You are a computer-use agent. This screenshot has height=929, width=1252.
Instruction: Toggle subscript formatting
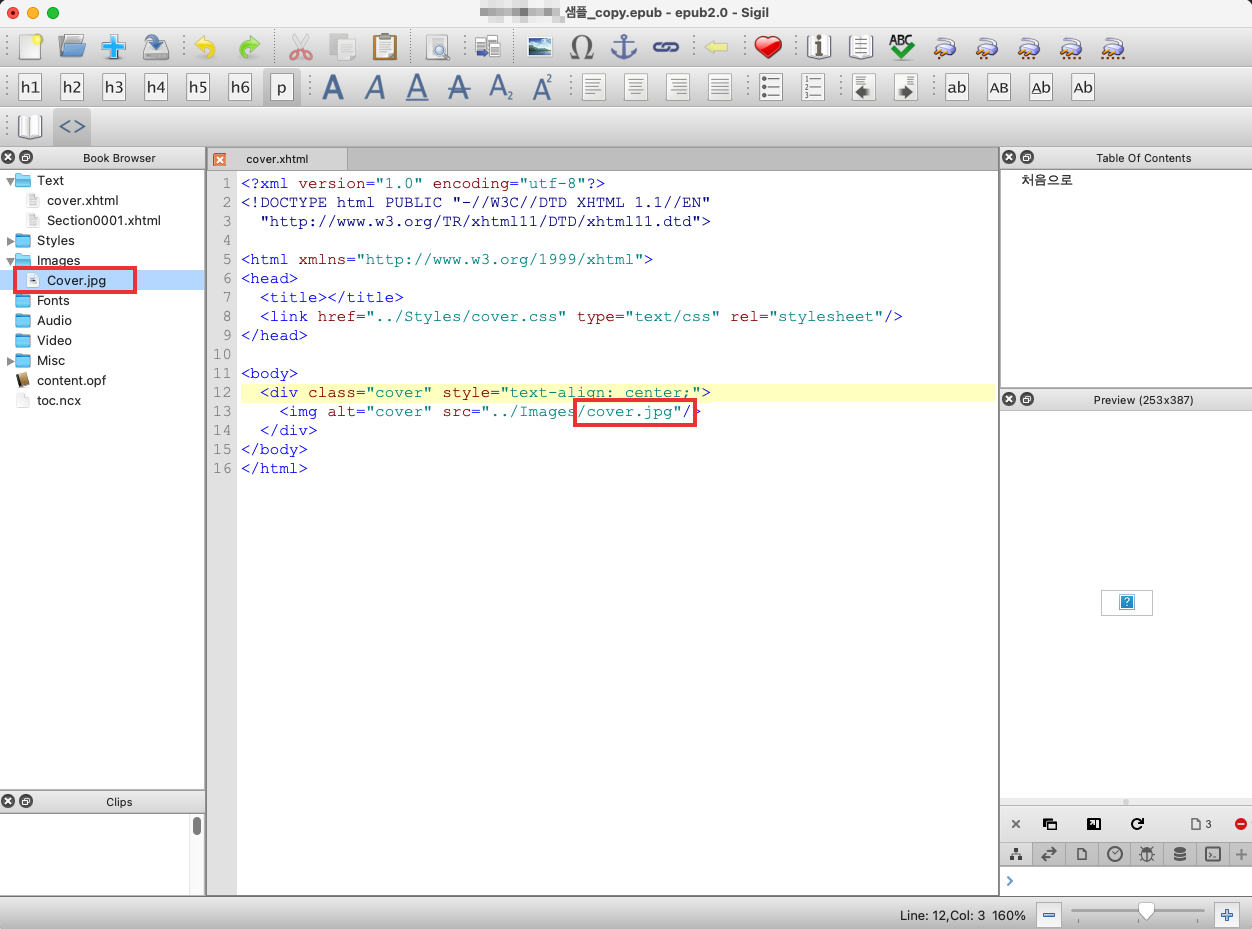point(501,87)
